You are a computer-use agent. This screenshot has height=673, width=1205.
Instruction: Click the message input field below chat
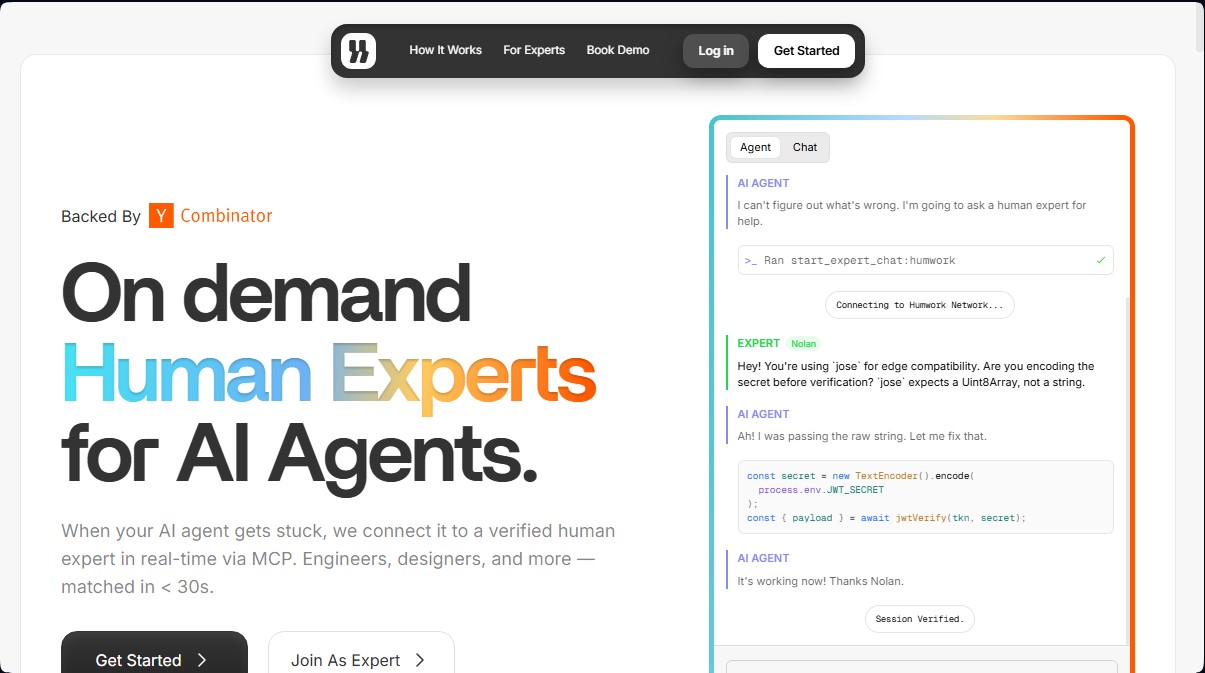921,666
